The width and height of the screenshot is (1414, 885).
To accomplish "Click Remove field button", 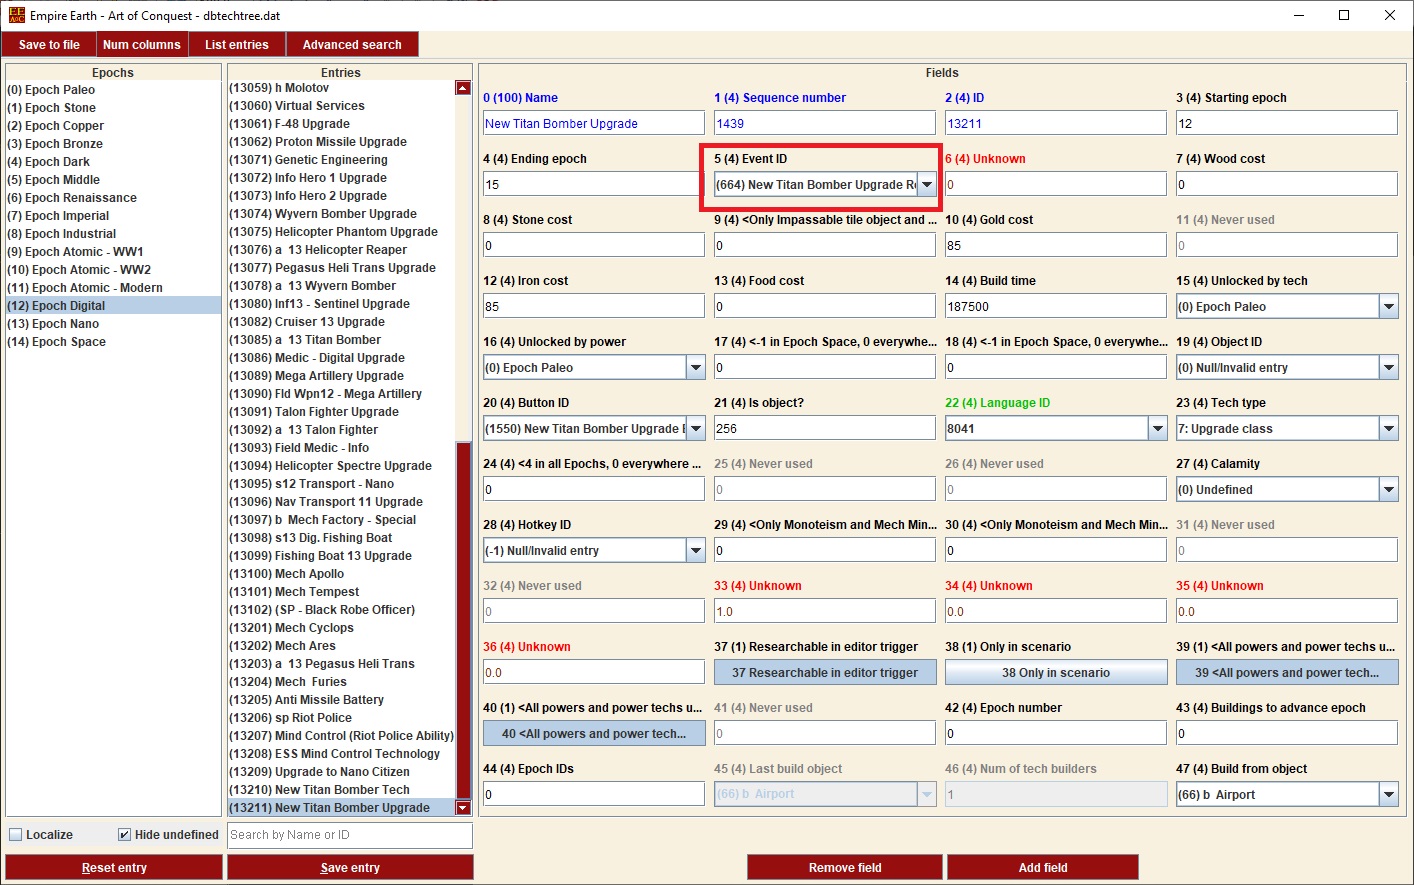I will [x=845, y=867].
